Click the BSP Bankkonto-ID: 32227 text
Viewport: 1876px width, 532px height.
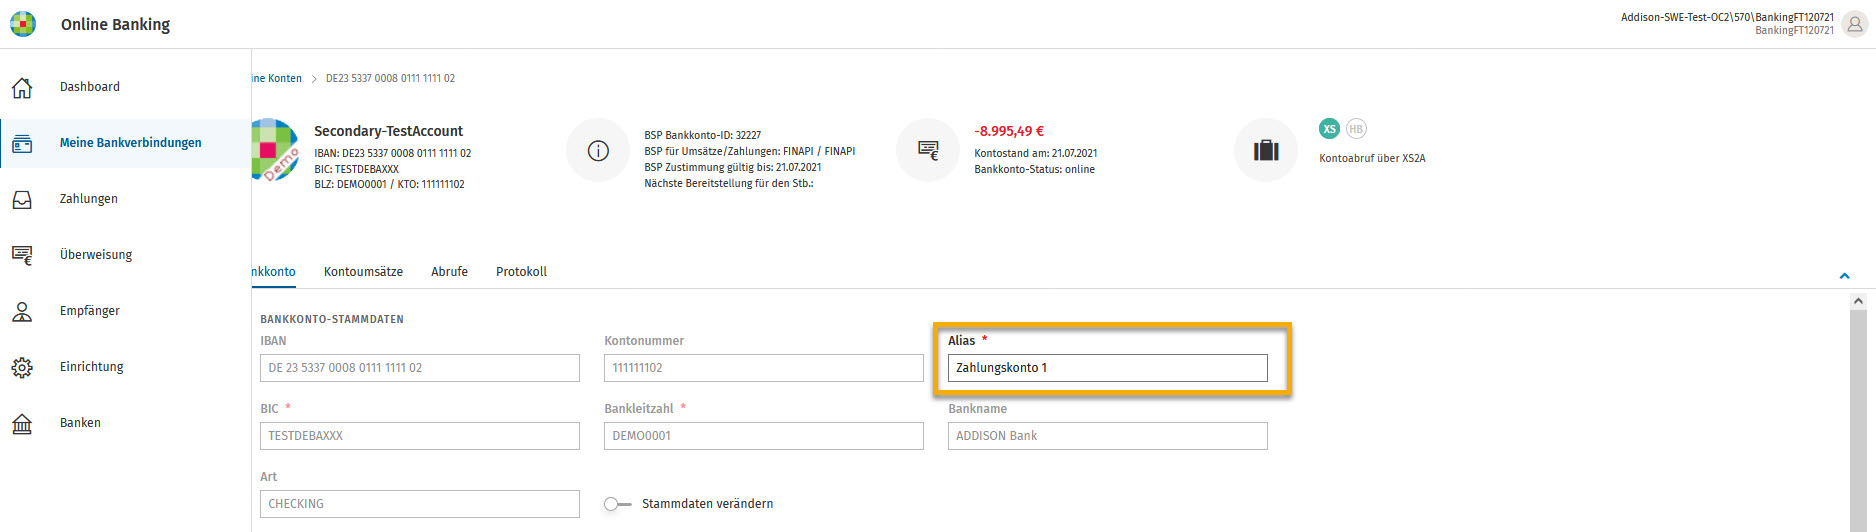[703, 135]
